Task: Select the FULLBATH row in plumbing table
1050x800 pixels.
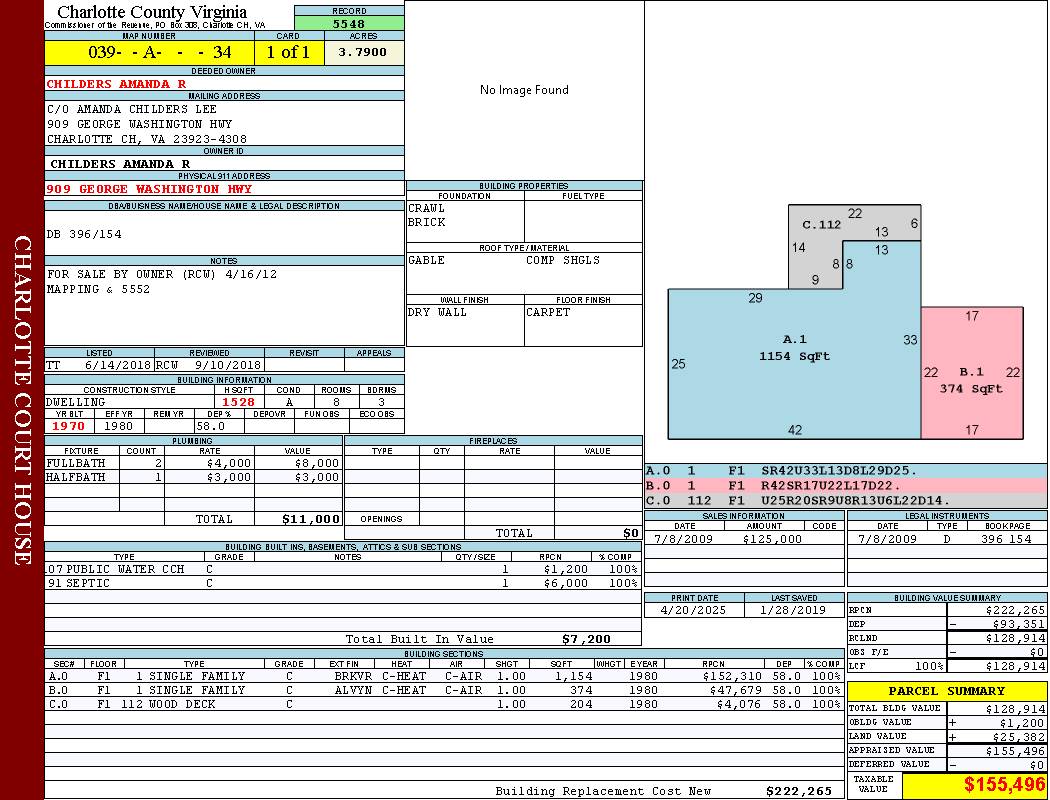Action: point(193,463)
